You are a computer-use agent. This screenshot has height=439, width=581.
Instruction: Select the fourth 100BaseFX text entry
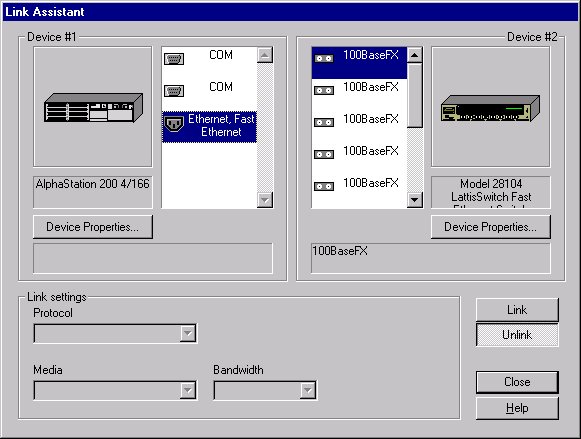(371, 151)
